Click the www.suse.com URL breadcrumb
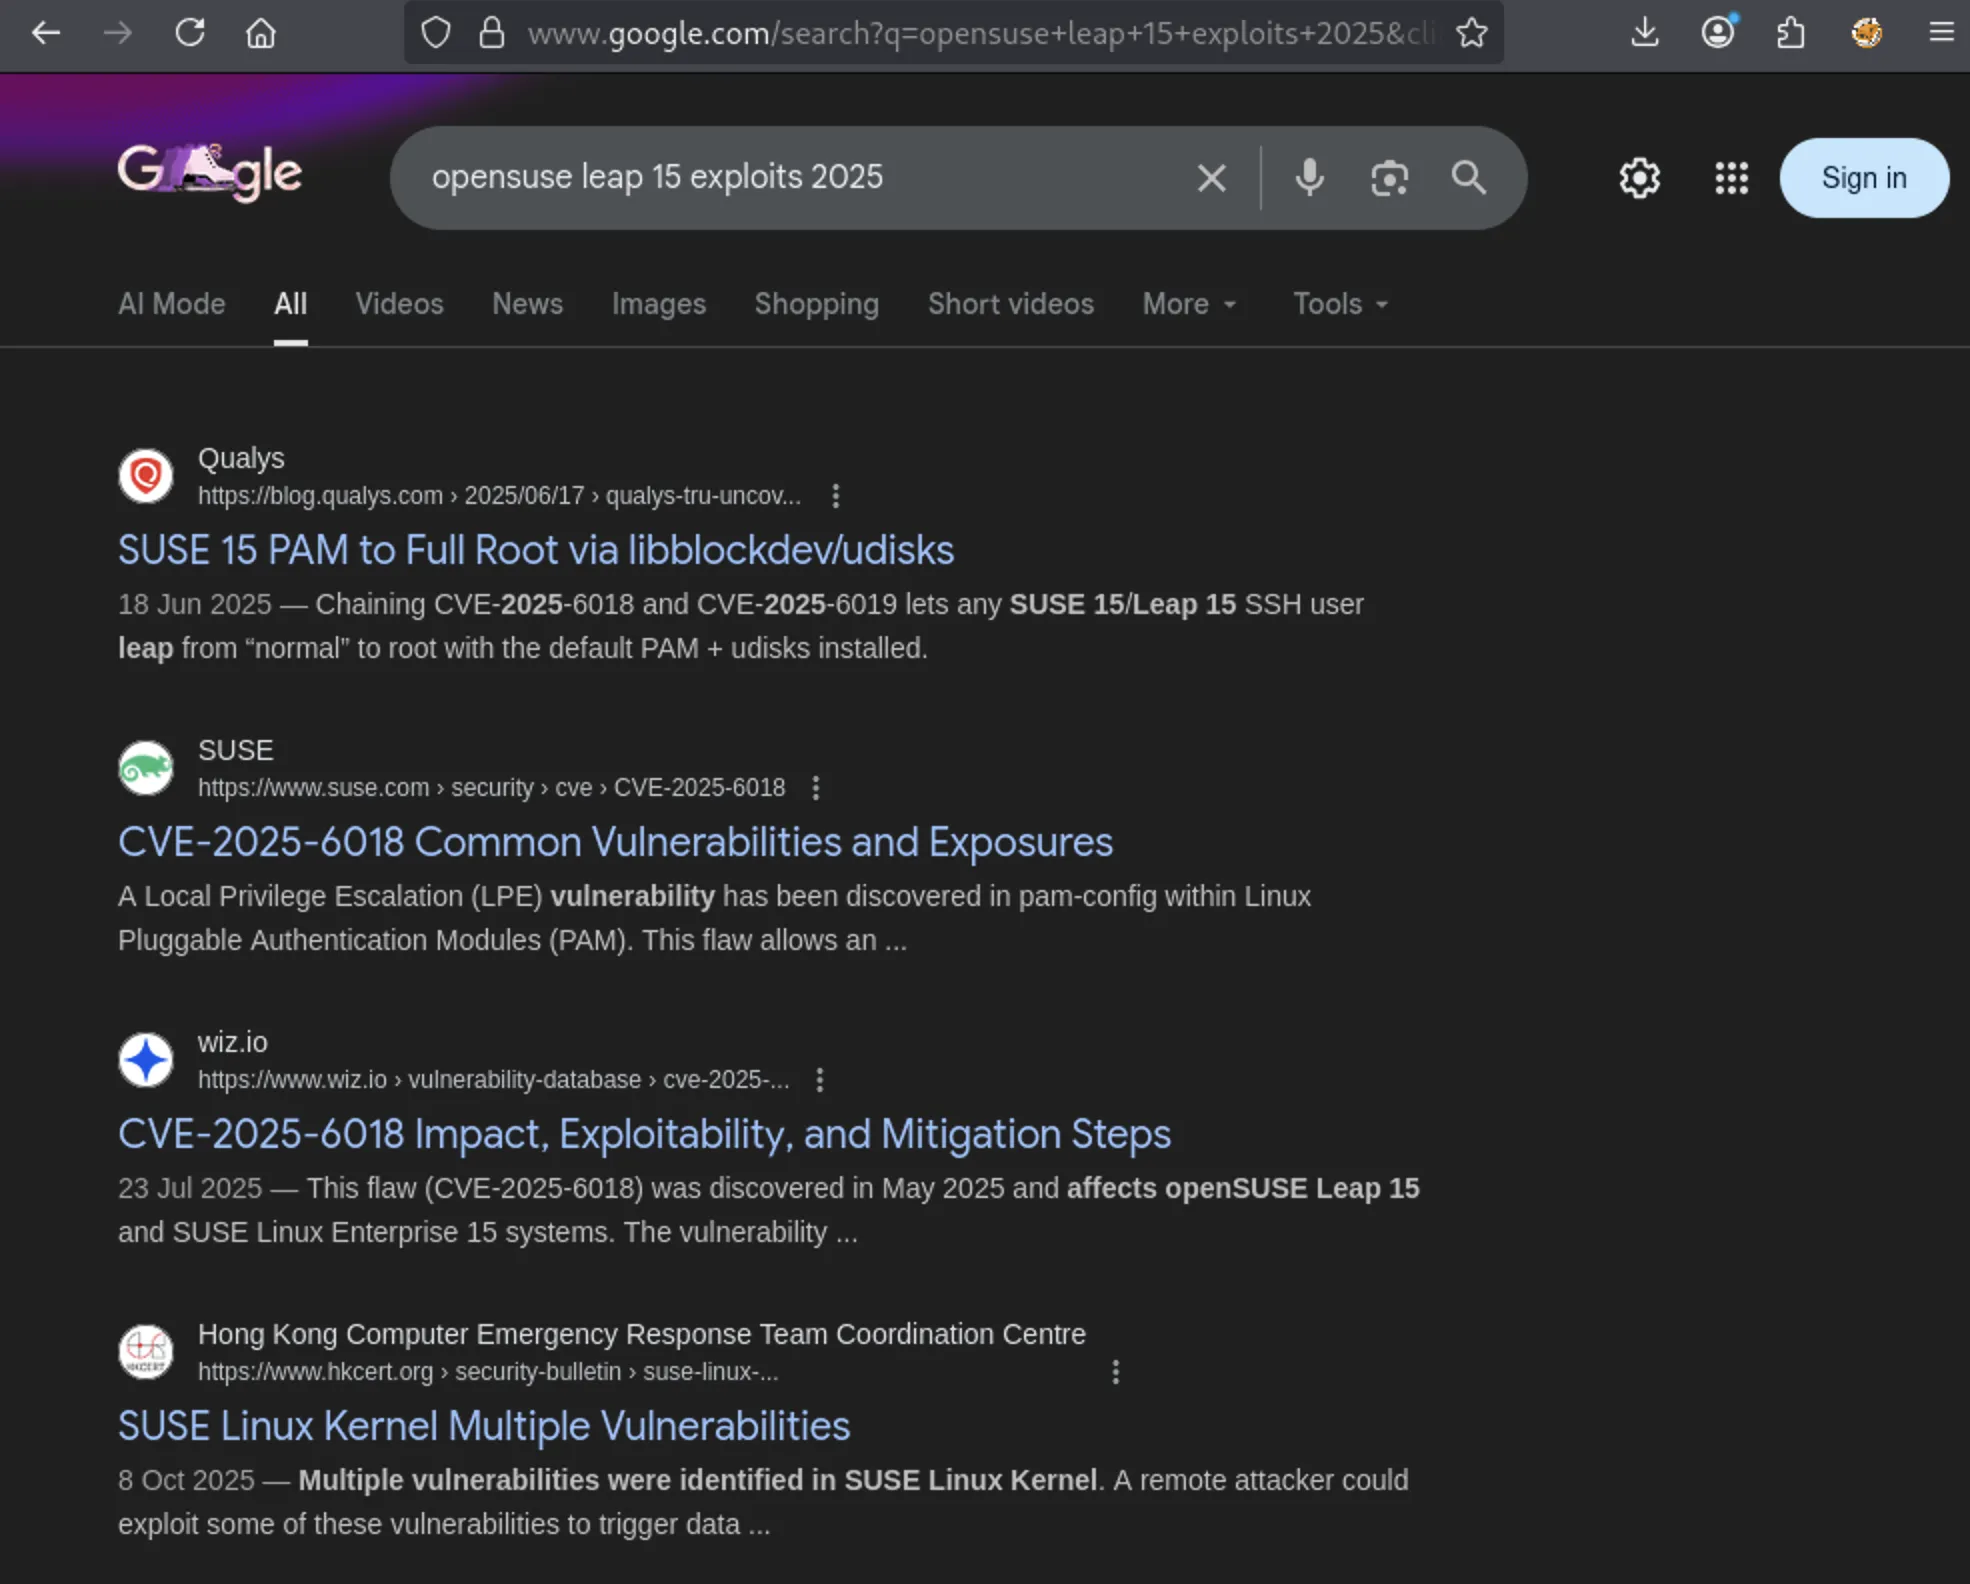This screenshot has width=1970, height=1584. 491,788
